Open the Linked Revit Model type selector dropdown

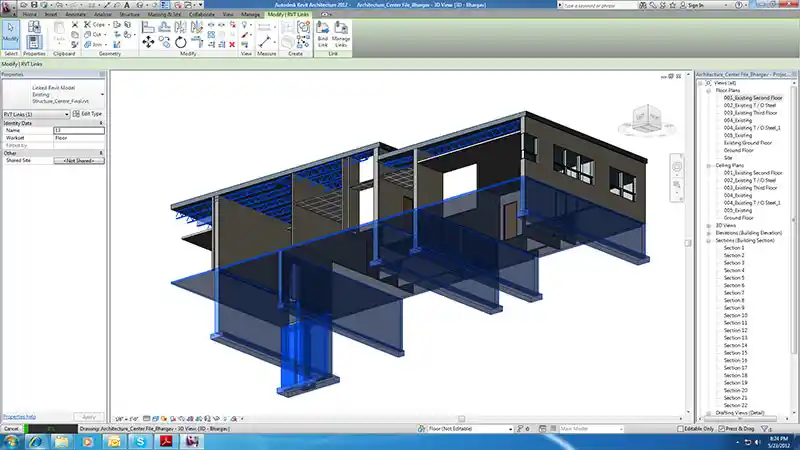point(102,94)
